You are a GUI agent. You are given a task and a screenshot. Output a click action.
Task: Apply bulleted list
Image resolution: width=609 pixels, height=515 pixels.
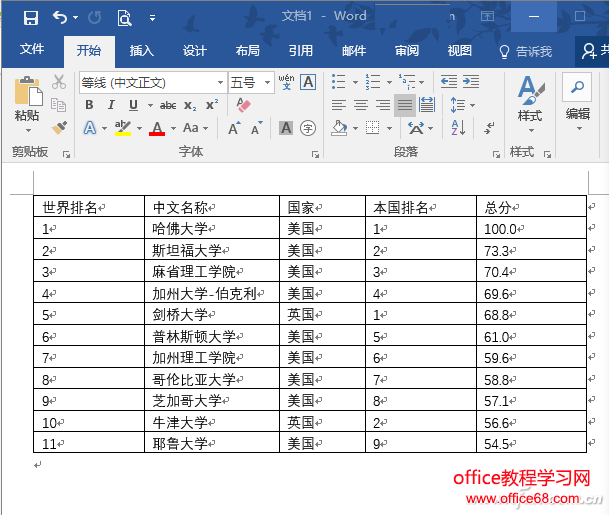[338, 82]
